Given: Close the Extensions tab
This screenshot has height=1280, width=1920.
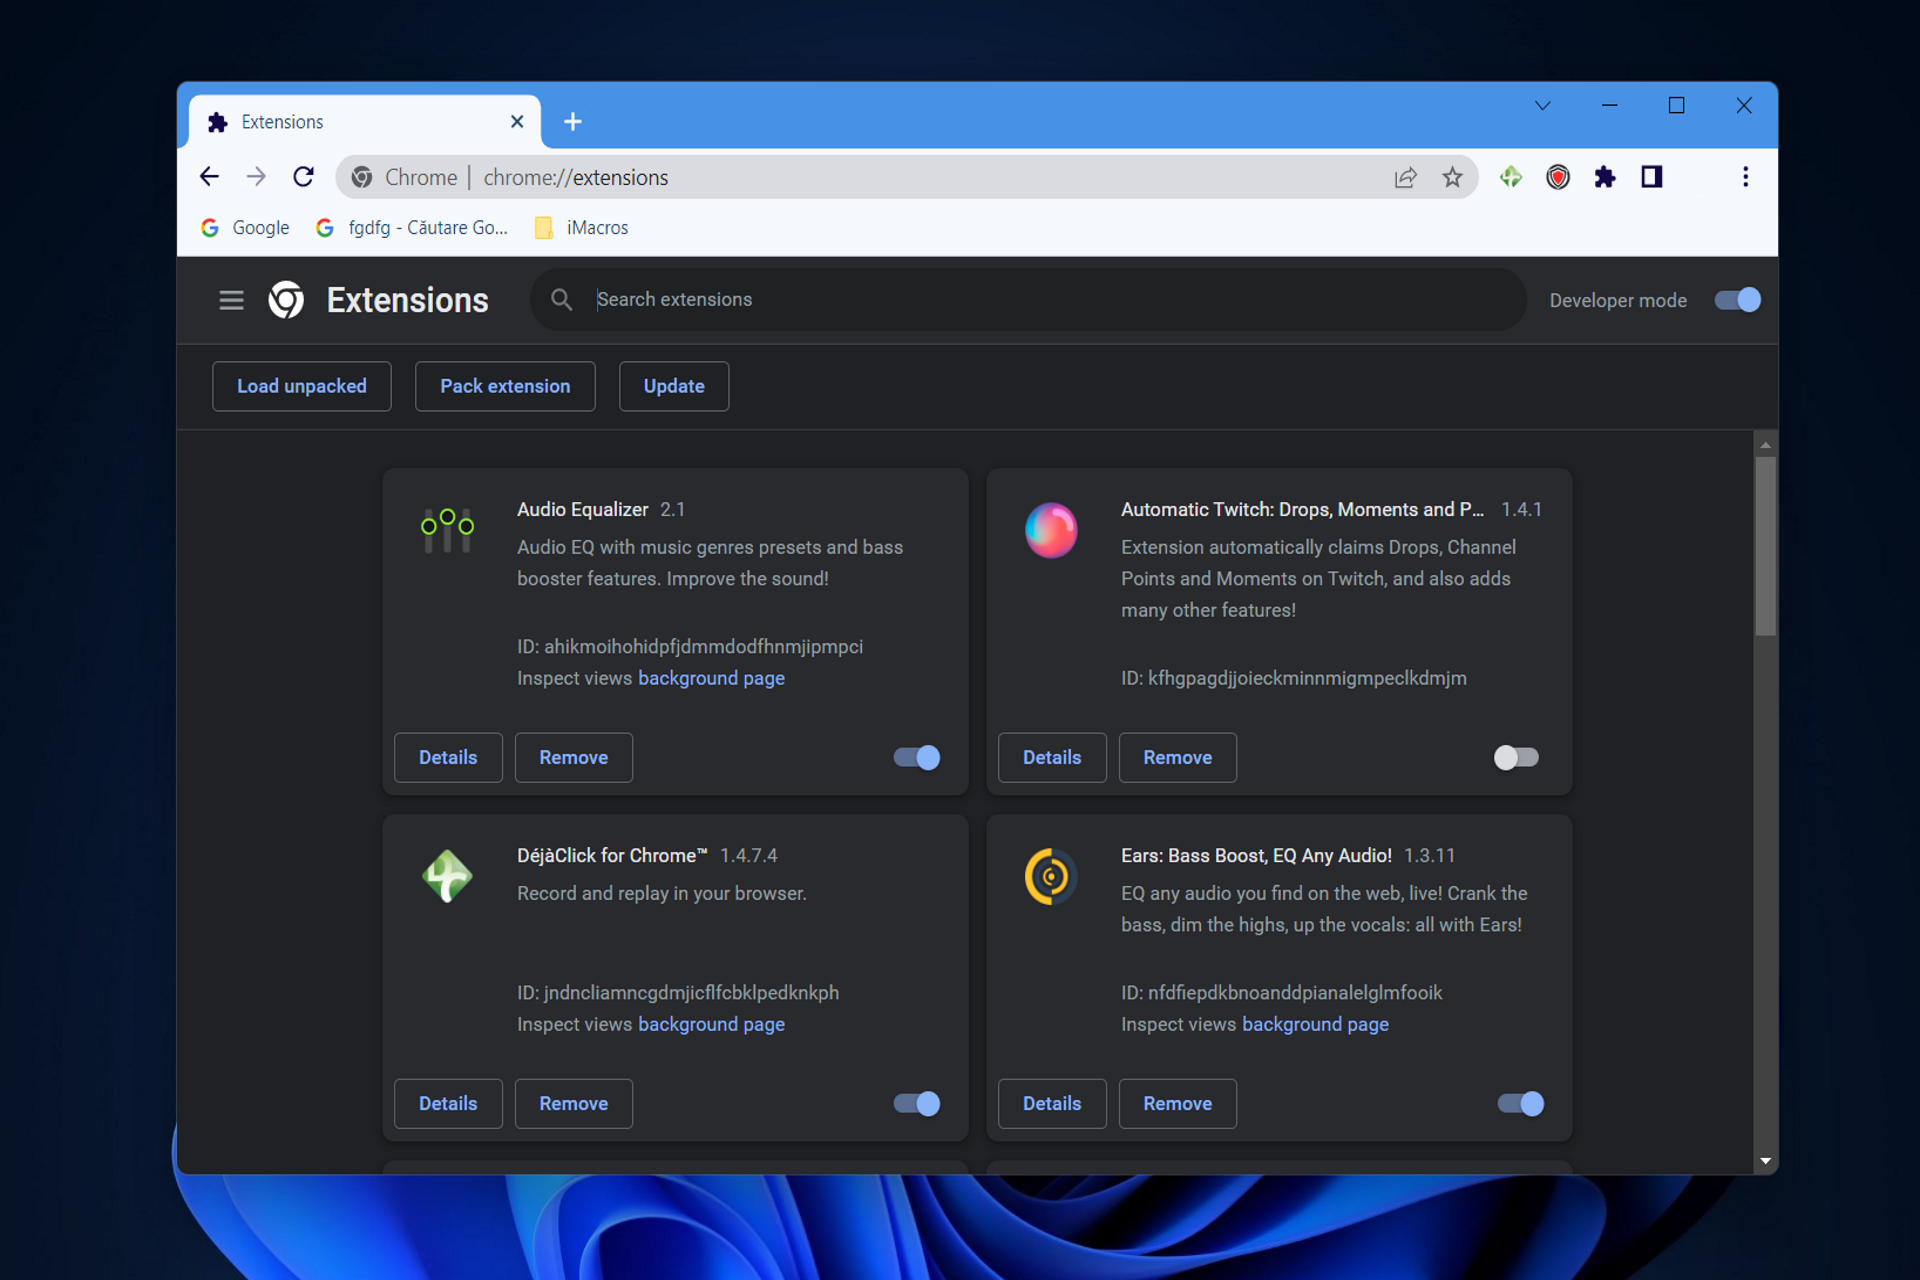Looking at the screenshot, I should (x=517, y=122).
